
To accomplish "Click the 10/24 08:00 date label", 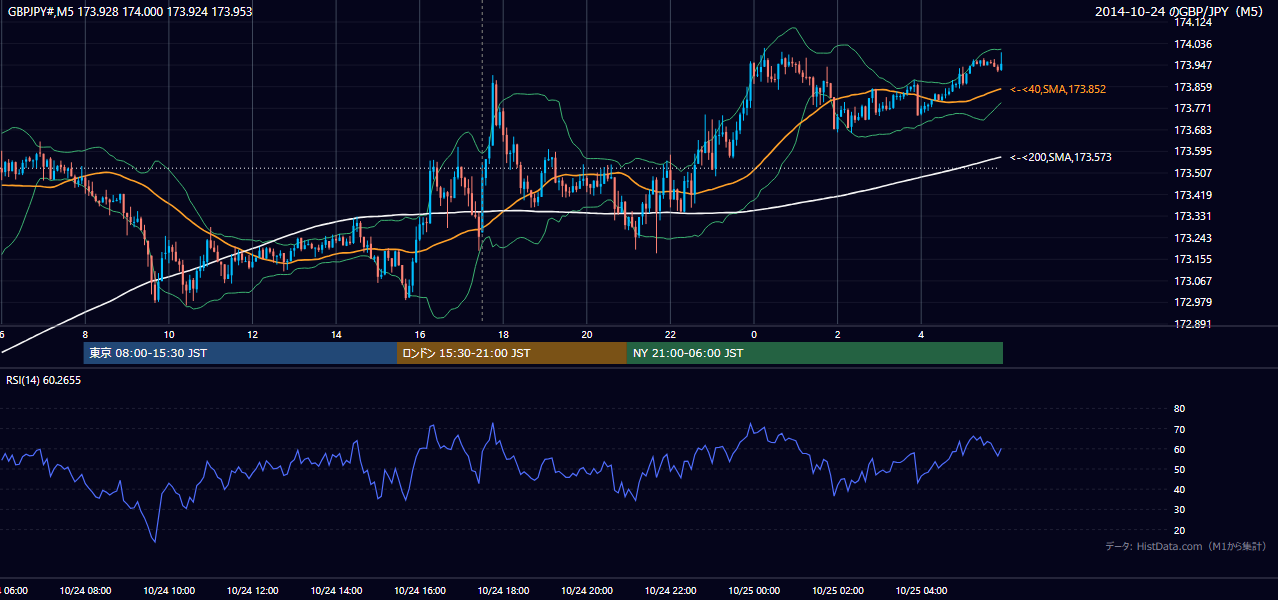I will [85, 591].
